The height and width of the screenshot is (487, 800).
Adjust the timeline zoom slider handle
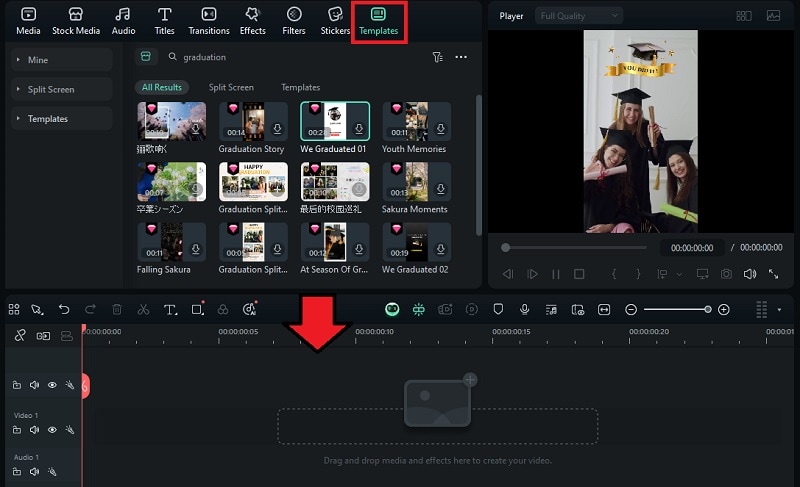tap(708, 310)
